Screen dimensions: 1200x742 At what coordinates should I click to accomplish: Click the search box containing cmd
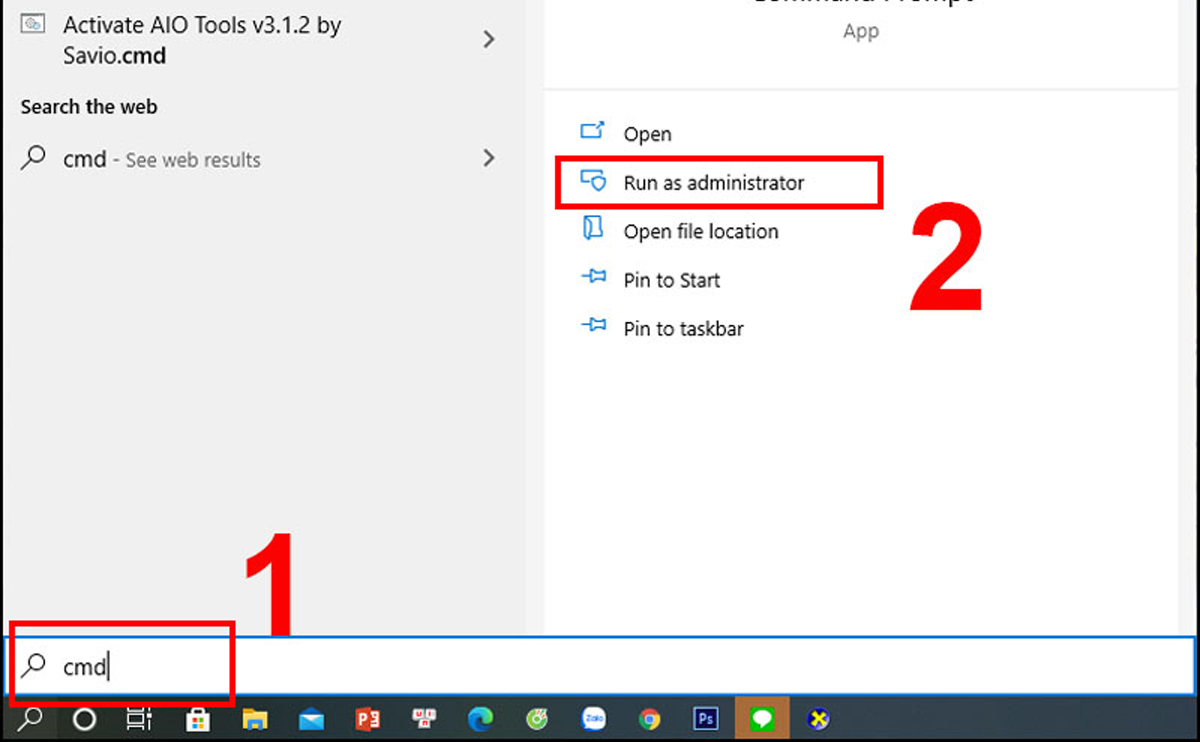[x=600, y=666]
